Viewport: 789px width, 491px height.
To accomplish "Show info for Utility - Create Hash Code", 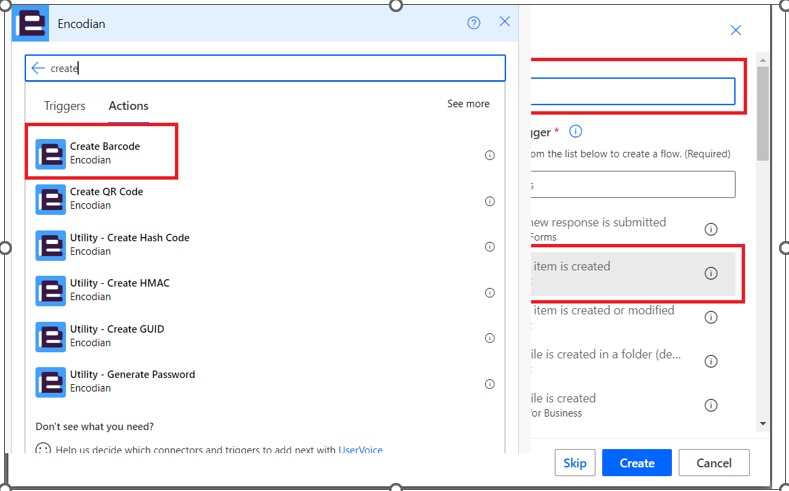I will (x=490, y=247).
